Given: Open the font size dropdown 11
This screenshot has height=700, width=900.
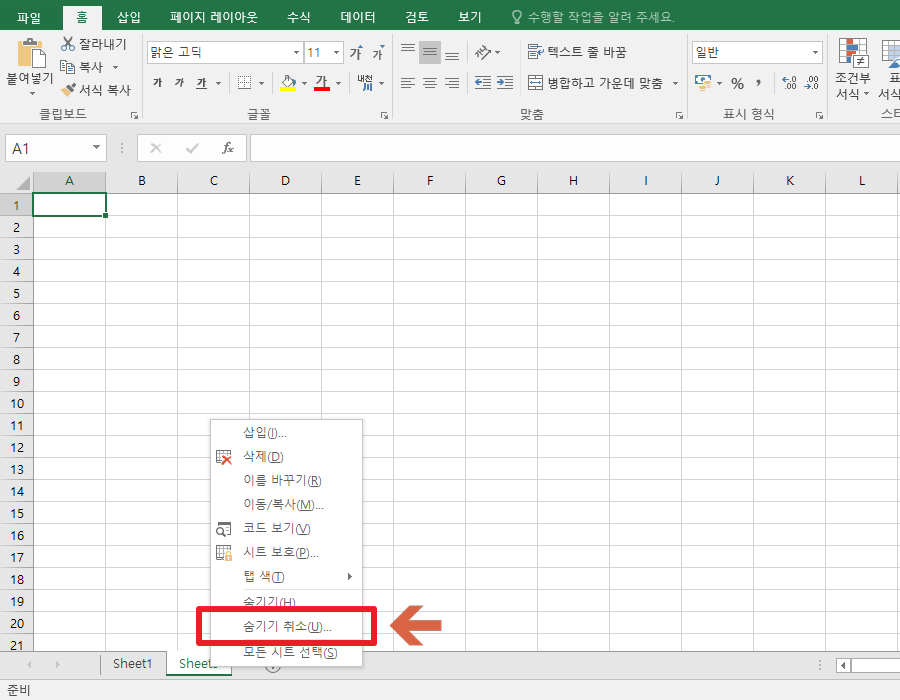Looking at the screenshot, I should 336,53.
